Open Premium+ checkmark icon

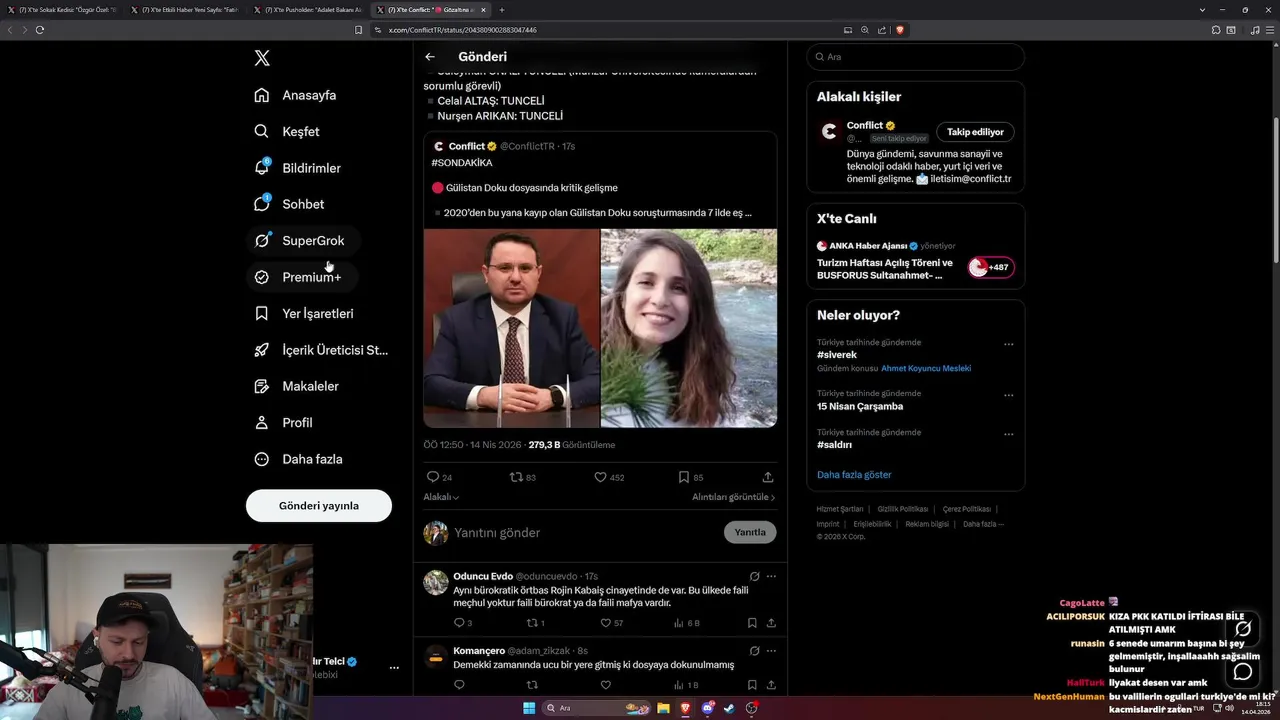(261, 277)
